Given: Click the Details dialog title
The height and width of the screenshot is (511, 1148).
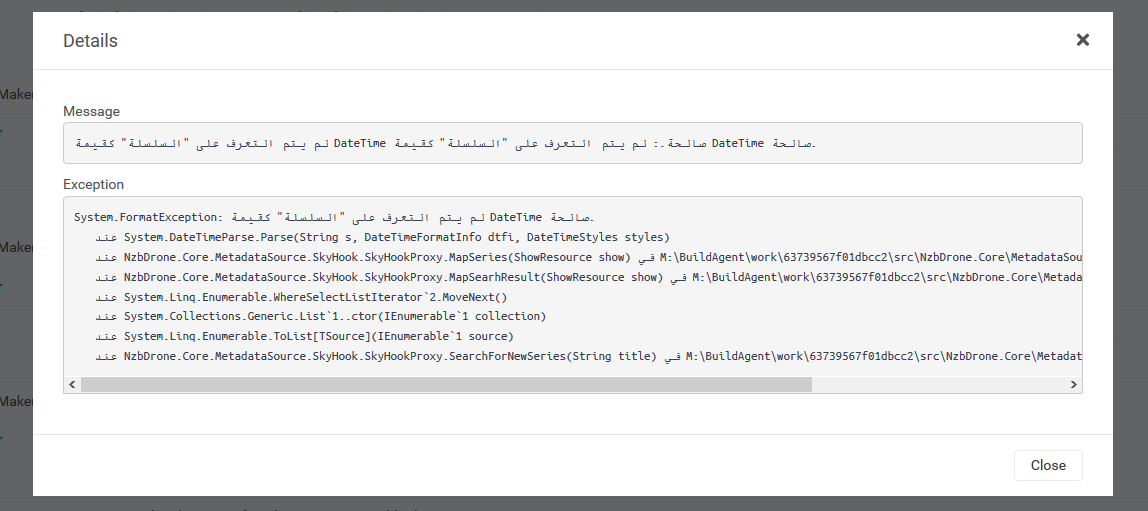Looking at the screenshot, I should click(90, 41).
